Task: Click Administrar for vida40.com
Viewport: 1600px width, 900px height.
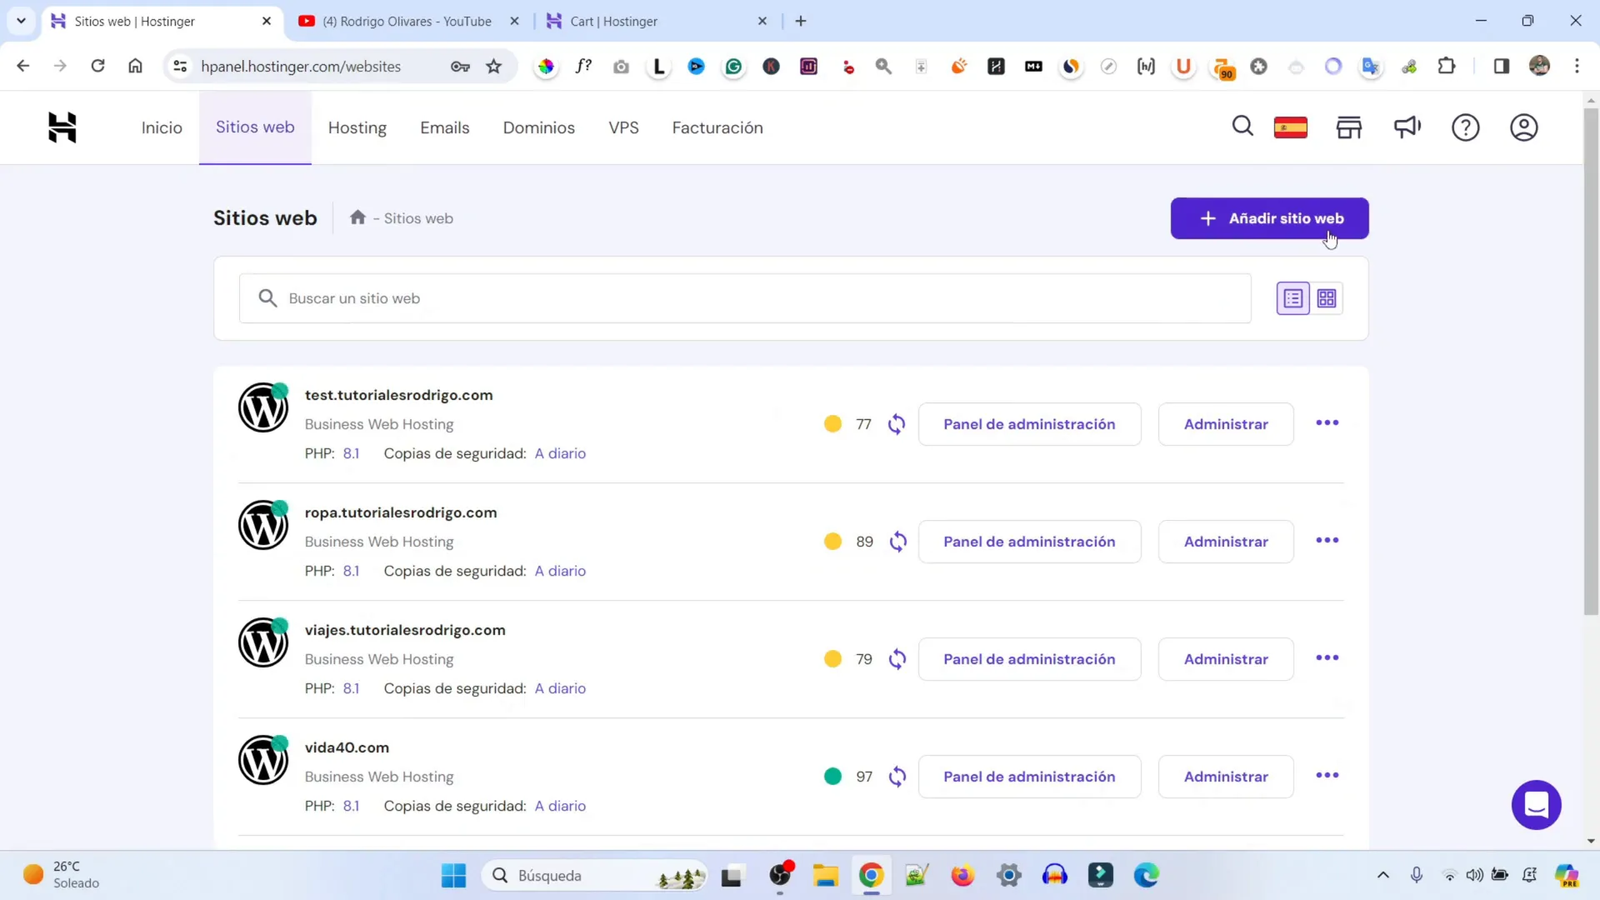Action: (1226, 777)
